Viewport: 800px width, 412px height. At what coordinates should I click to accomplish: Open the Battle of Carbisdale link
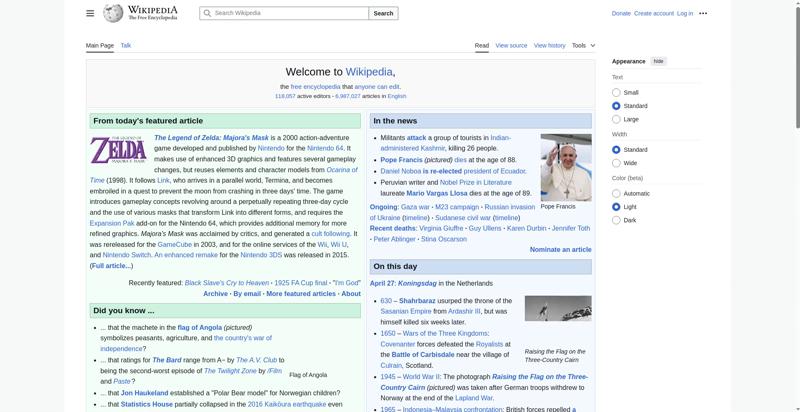423,355
